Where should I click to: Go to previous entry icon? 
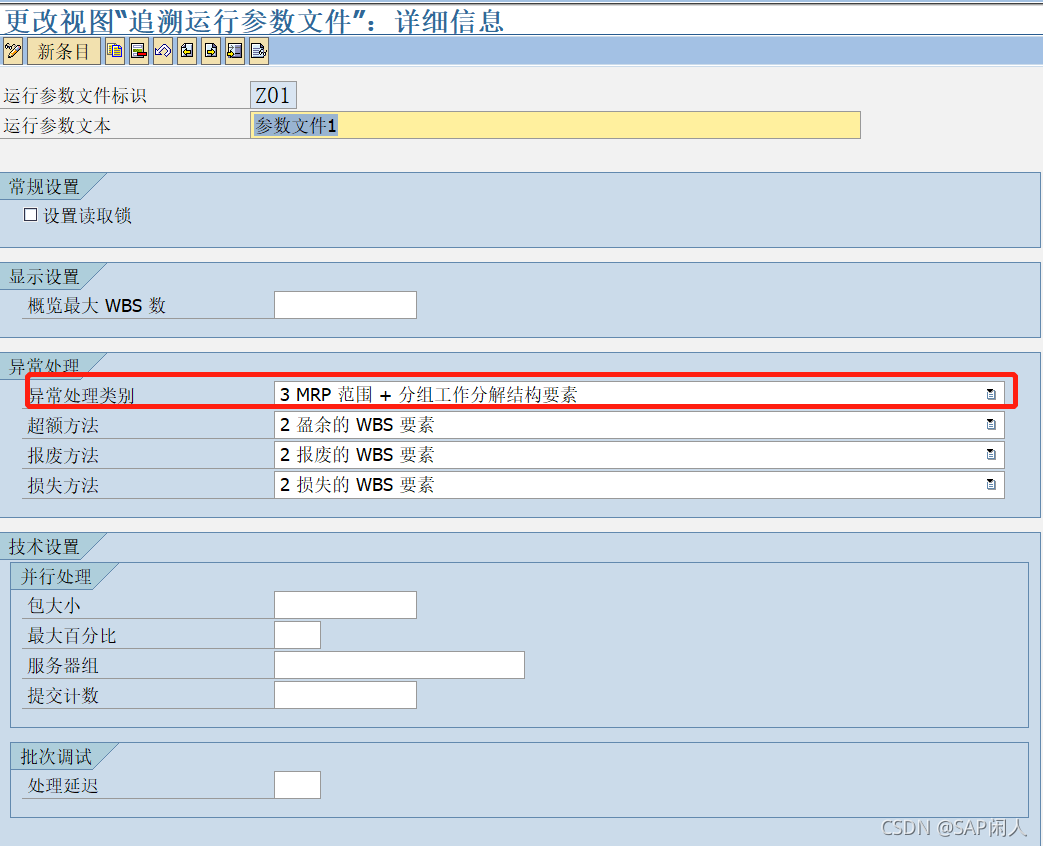(187, 51)
